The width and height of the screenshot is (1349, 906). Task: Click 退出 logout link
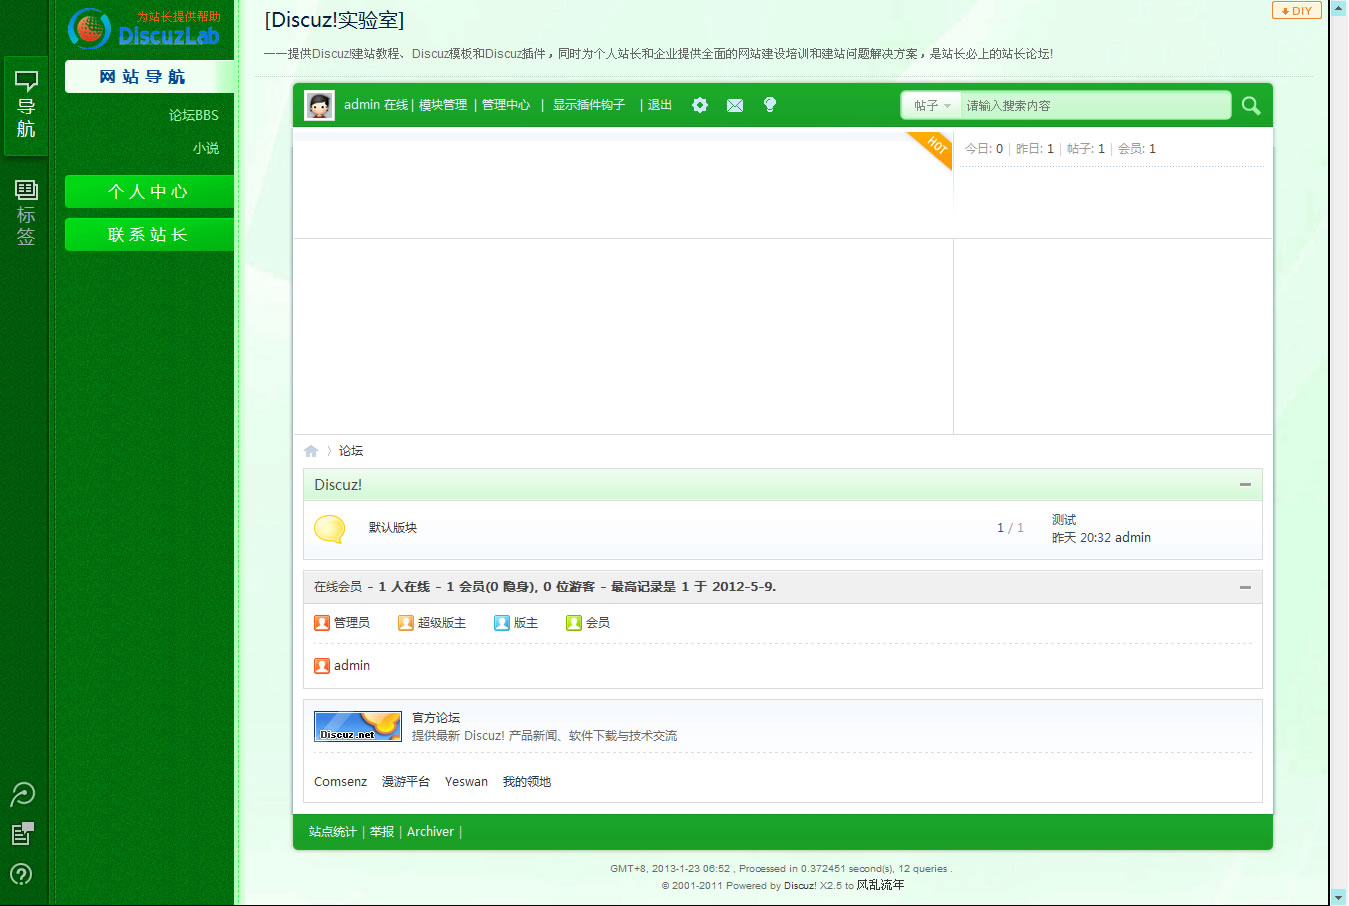(x=660, y=105)
